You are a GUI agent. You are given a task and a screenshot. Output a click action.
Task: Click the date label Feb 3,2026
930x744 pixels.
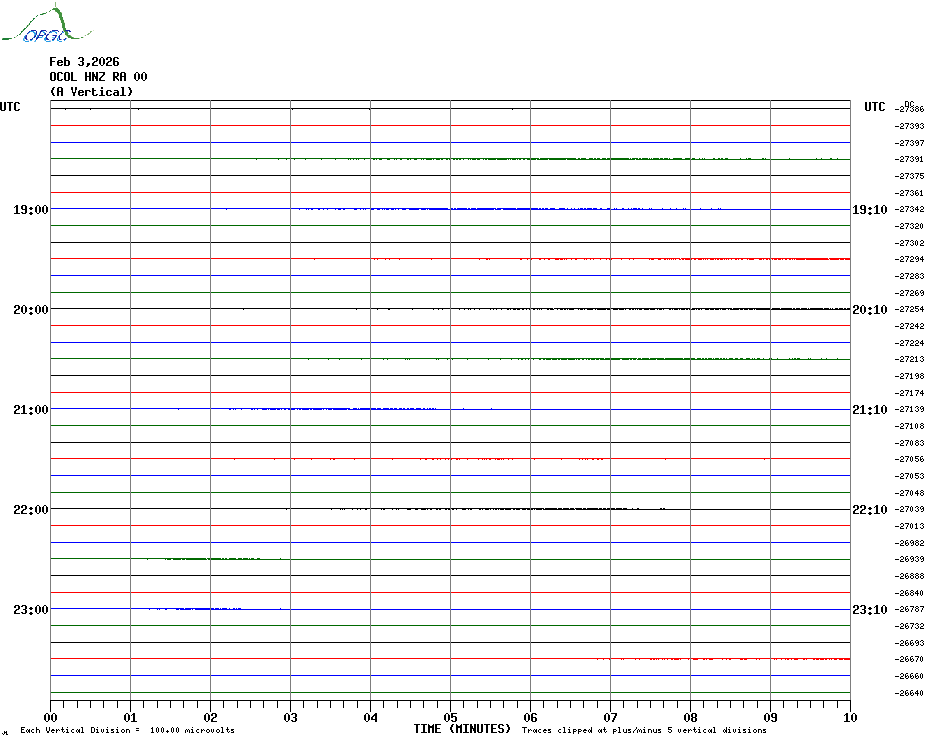pyautogui.click(x=84, y=62)
